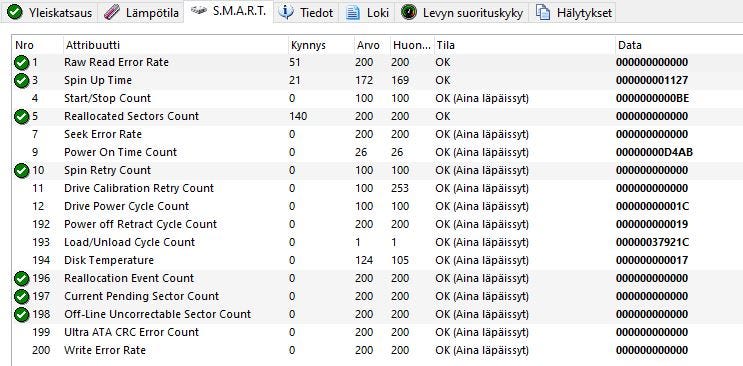Click the Arvo value 124
The image size is (743, 366).
click(x=364, y=260)
